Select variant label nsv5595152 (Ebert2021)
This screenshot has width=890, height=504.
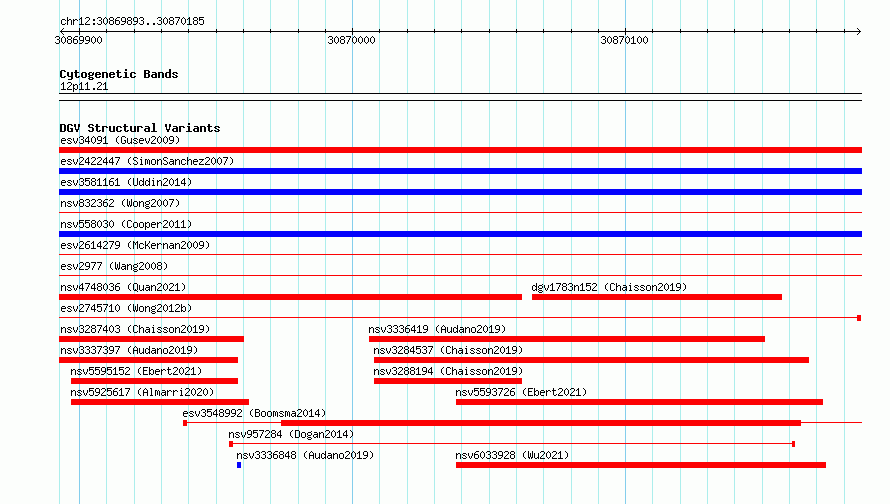coord(136,371)
